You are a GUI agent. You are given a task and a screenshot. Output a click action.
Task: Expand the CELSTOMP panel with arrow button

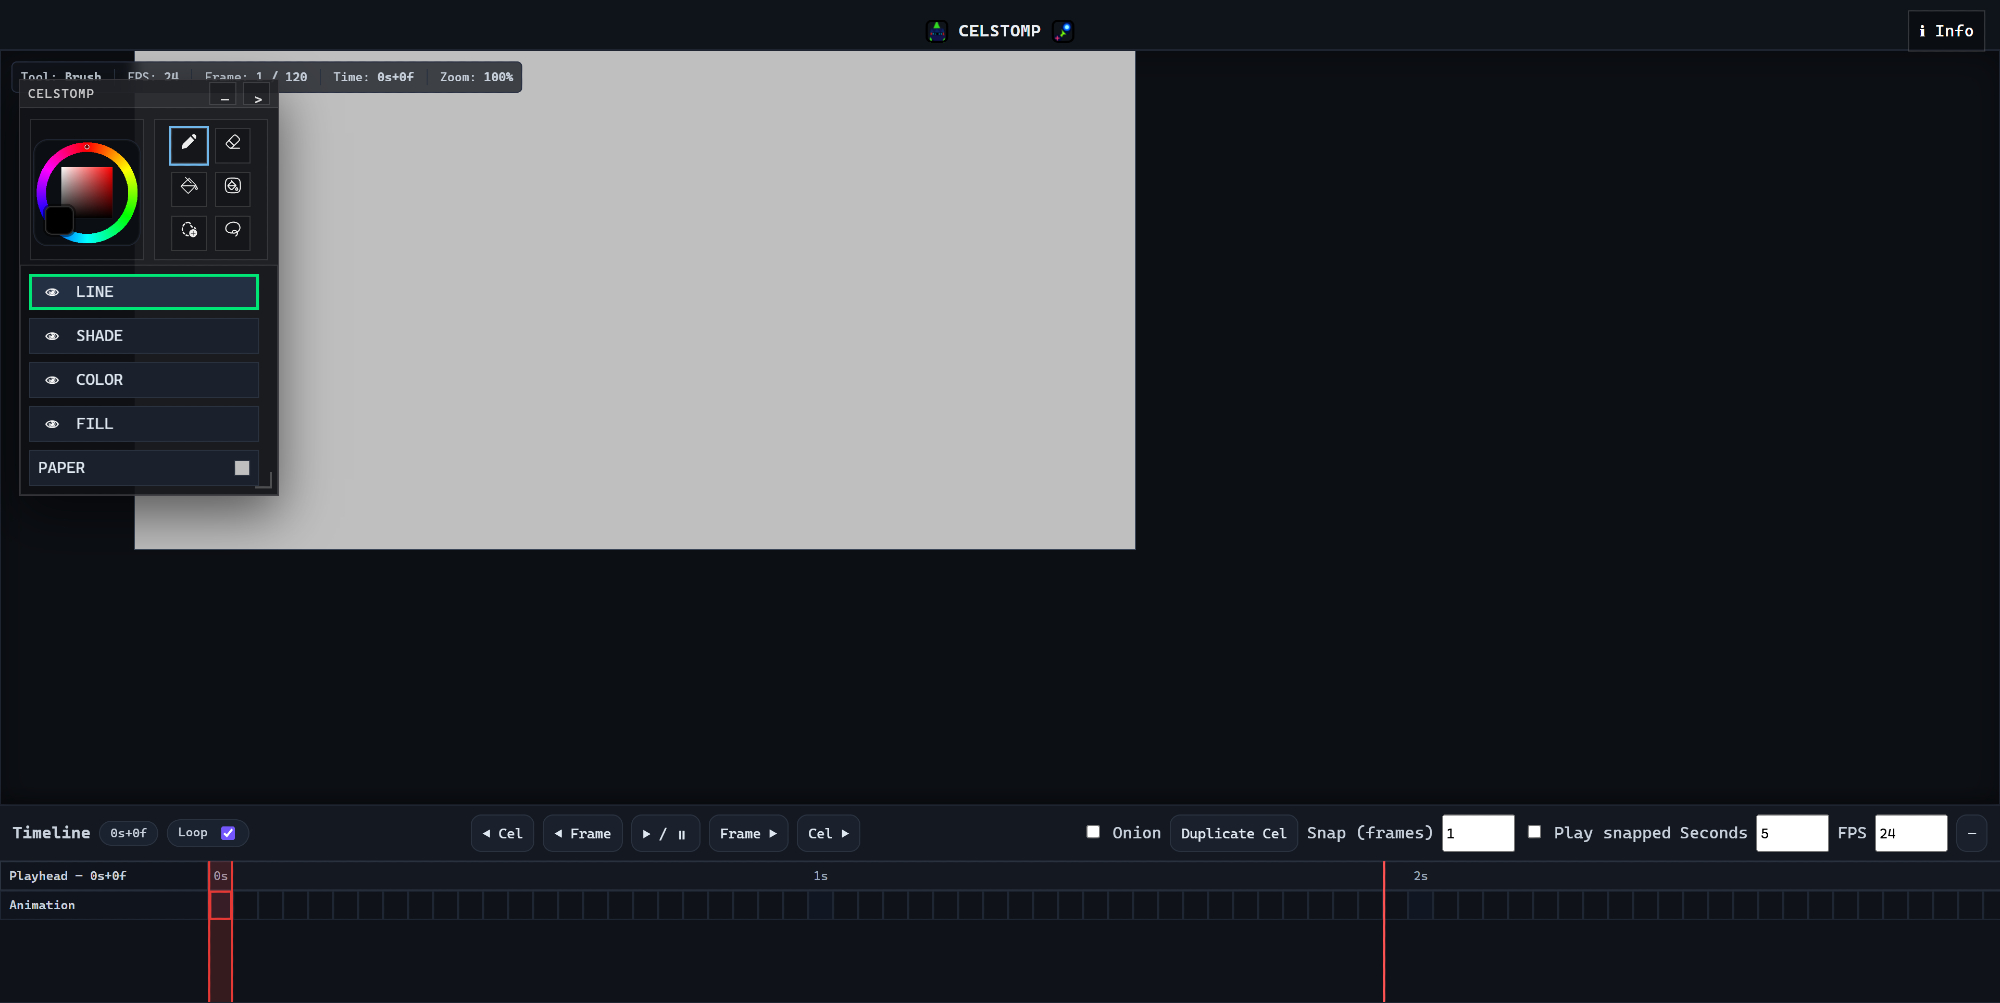click(257, 98)
